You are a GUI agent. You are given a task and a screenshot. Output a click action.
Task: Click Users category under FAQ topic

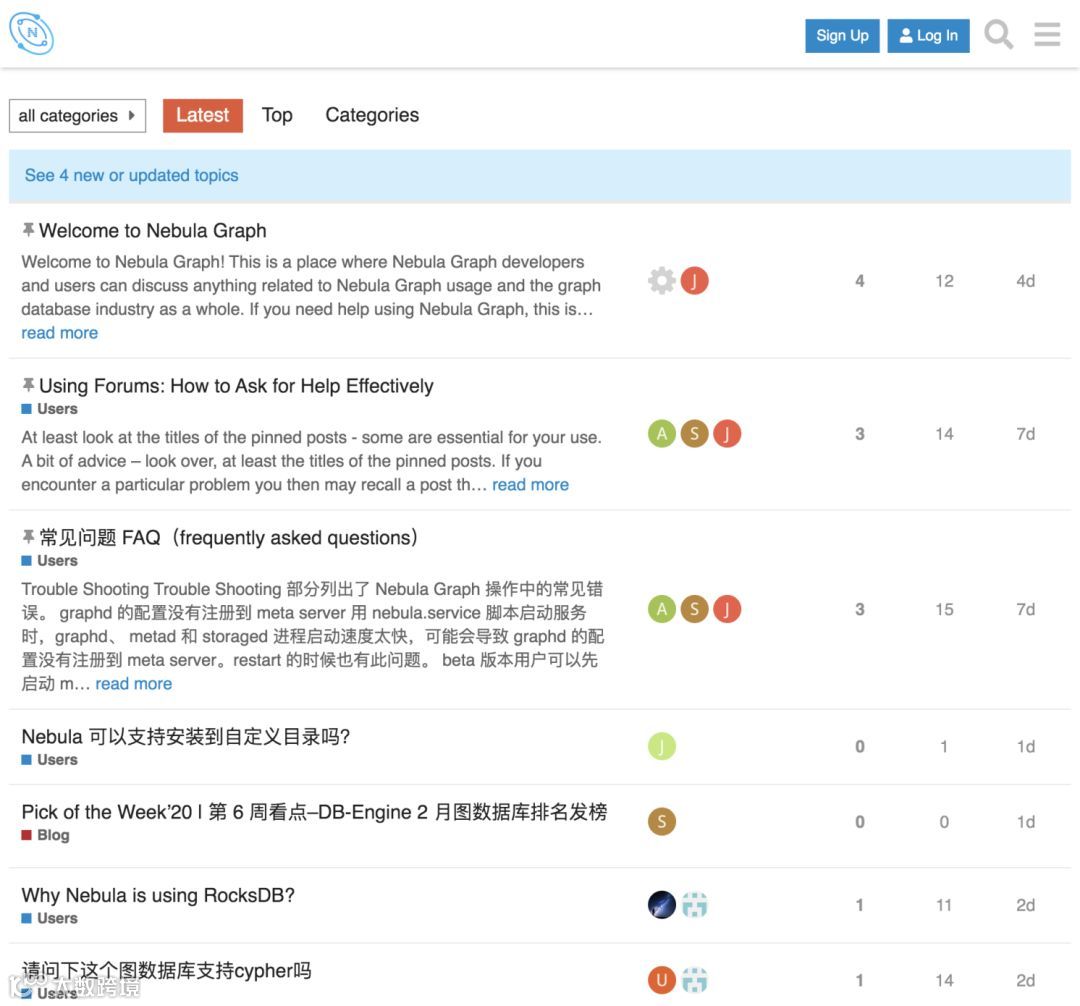coord(50,560)
